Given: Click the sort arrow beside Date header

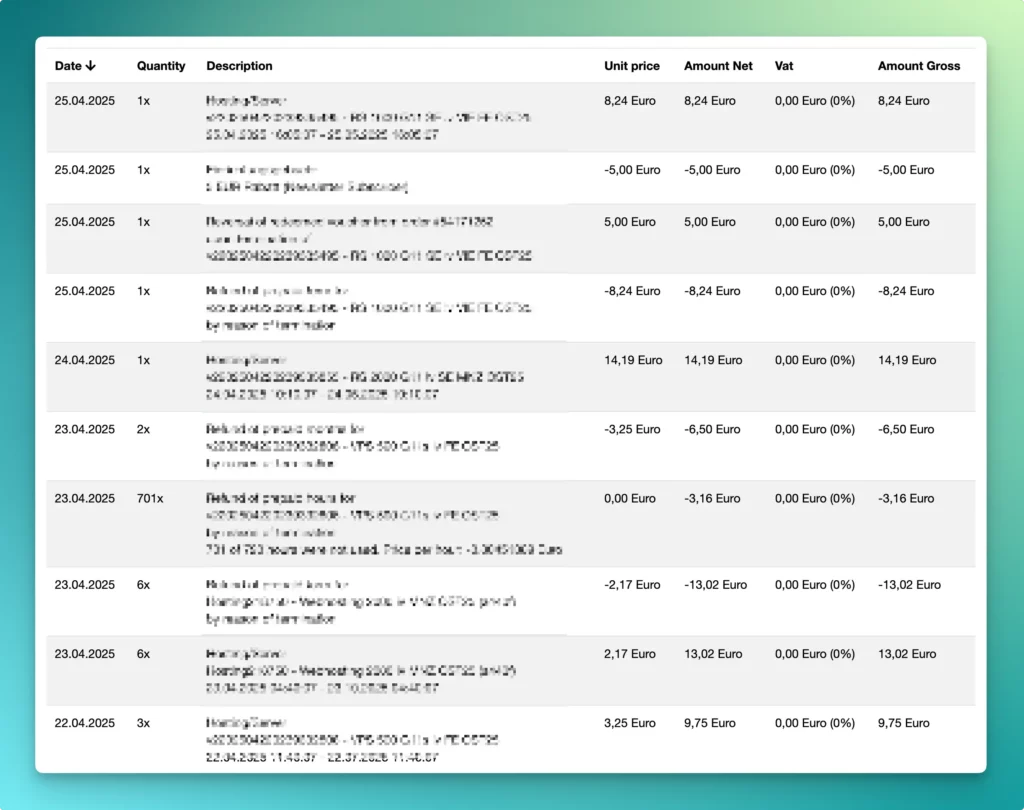Looking at the screenshot, I should (x=91, y=66).
